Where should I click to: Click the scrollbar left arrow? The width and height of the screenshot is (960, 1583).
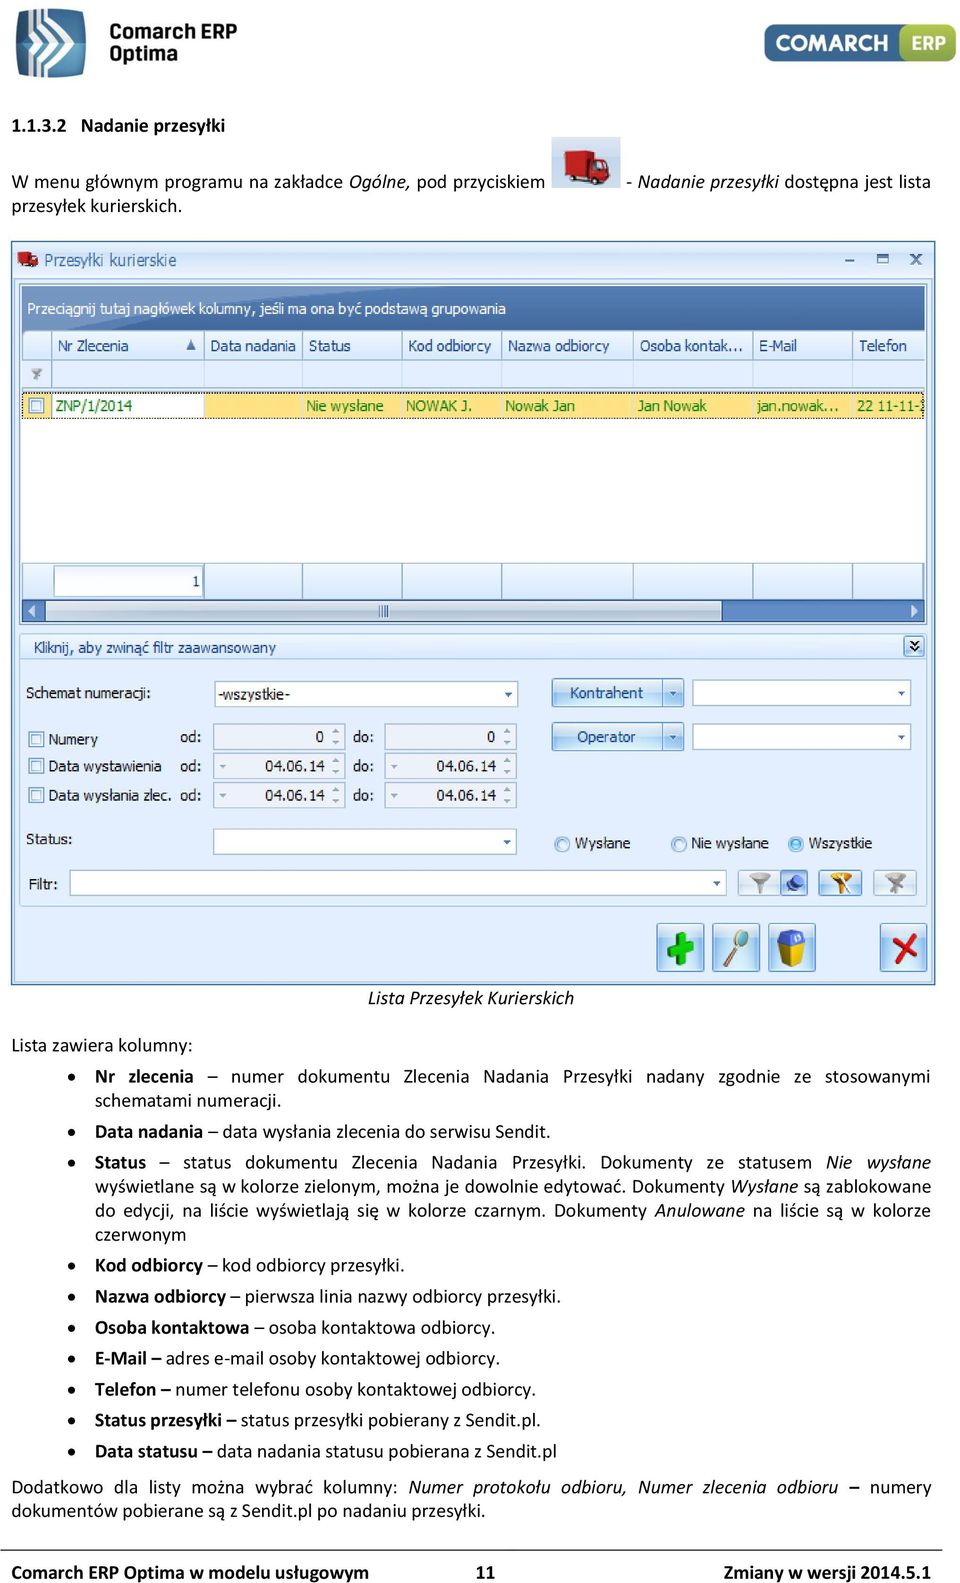tap(33, 611)
